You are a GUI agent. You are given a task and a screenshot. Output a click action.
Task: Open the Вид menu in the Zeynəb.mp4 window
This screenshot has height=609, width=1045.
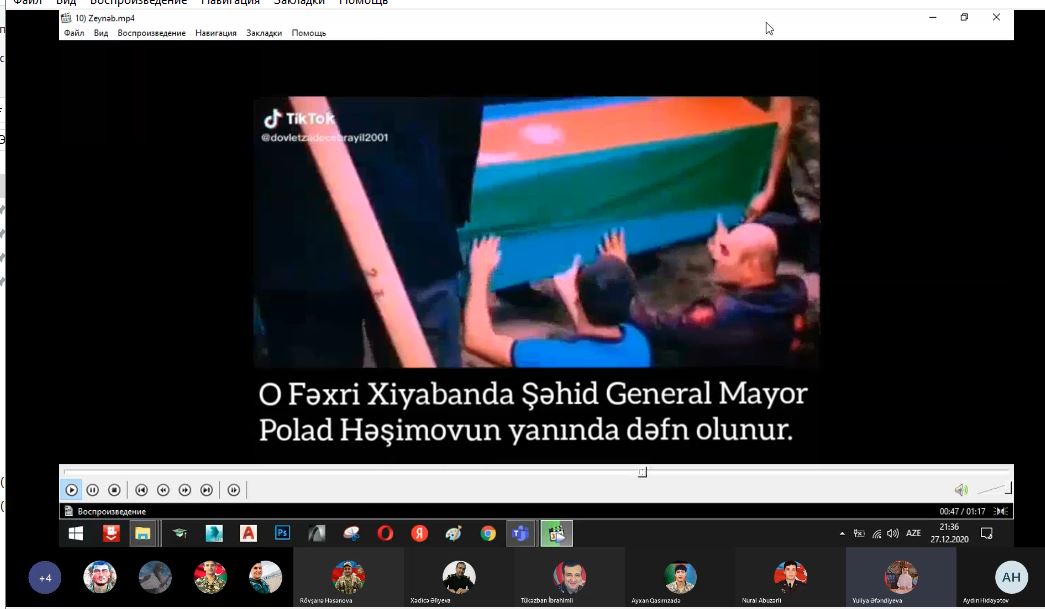pyautogui.click(x=101, y=33)
